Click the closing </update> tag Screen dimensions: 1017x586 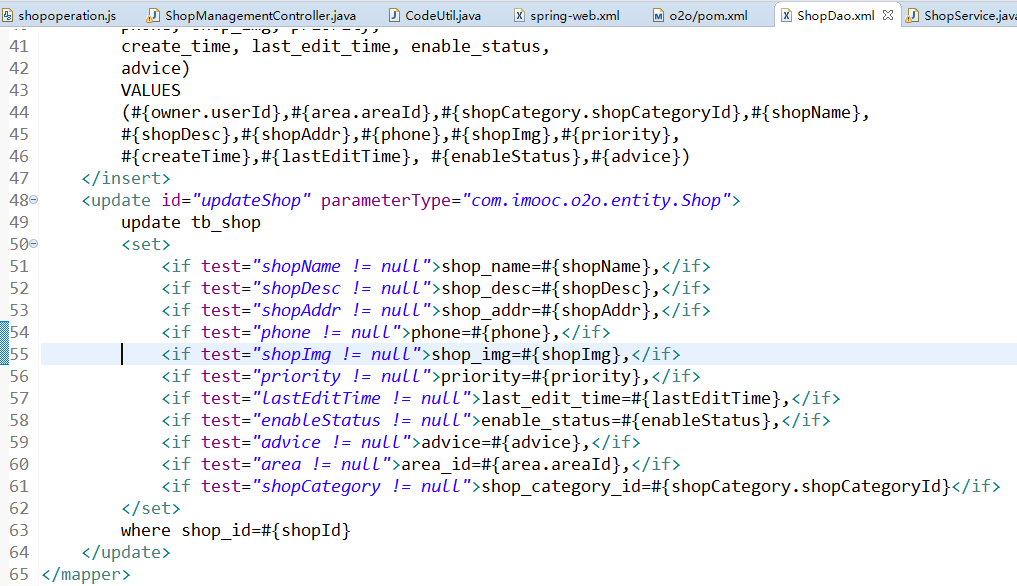(126, 552)
